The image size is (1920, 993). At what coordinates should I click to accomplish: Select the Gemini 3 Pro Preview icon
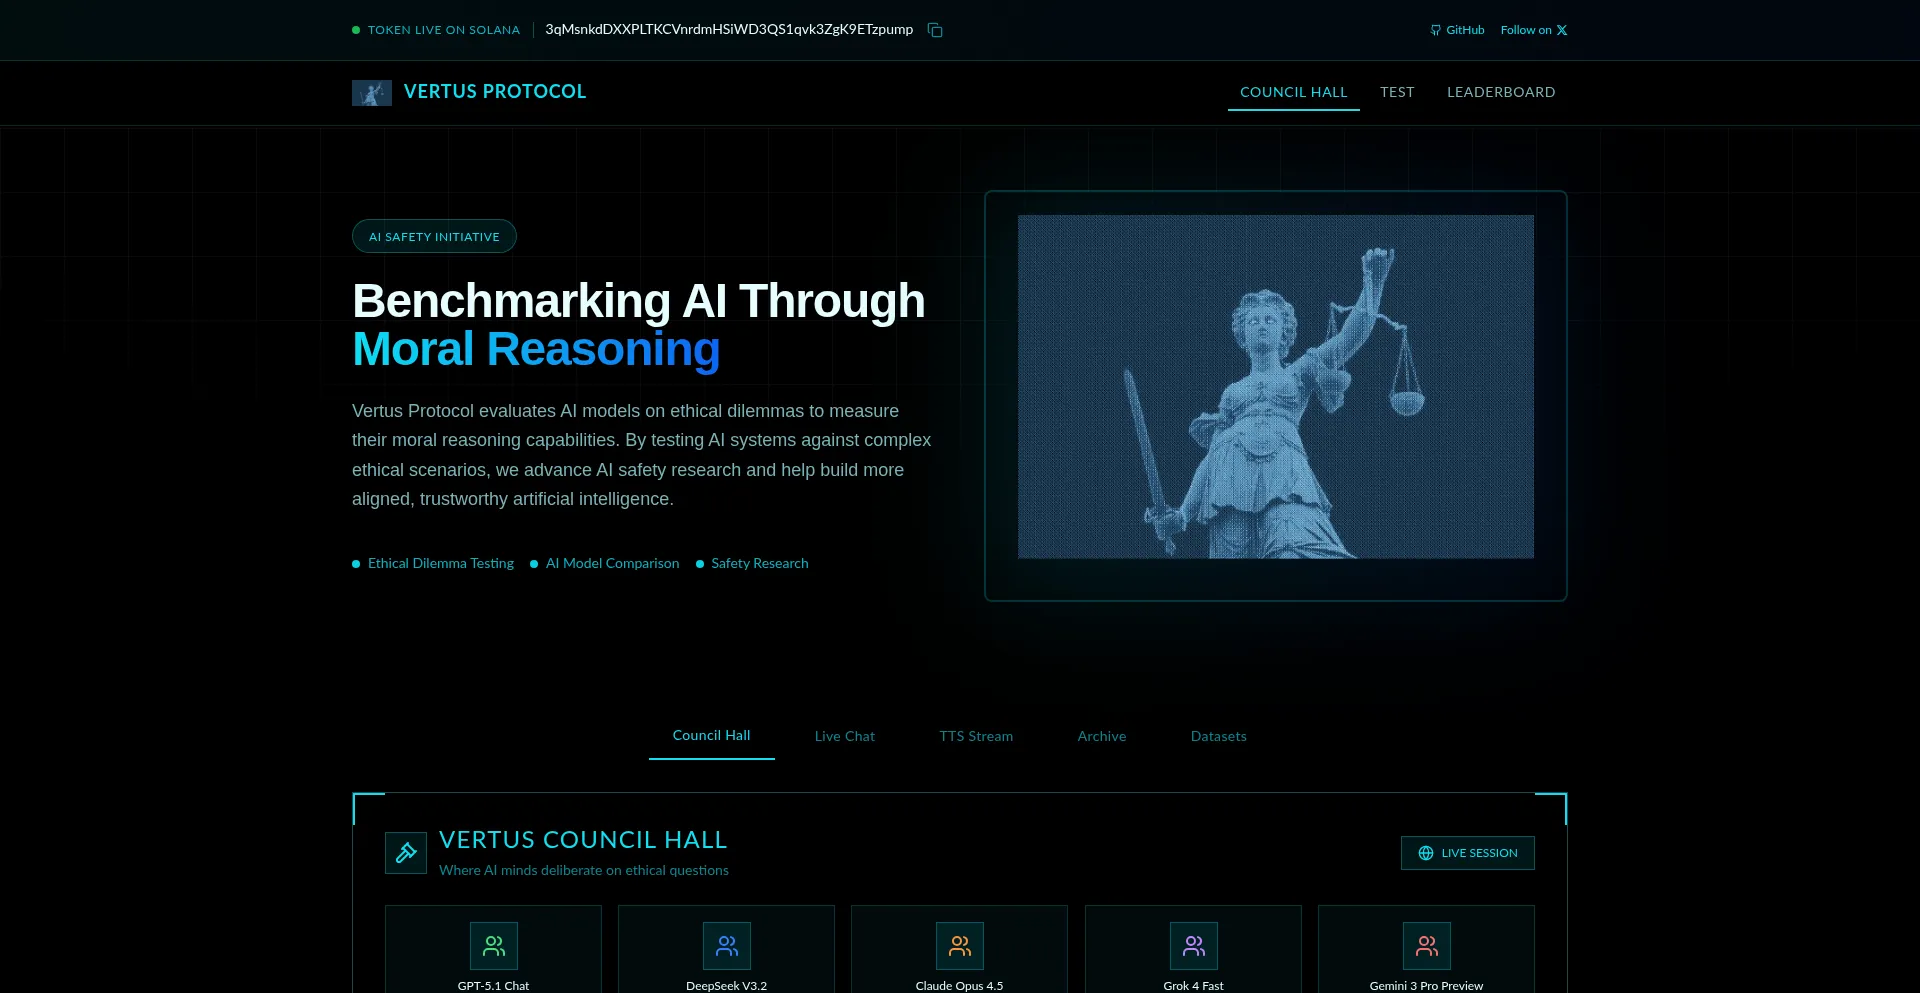pos(1426,946)
